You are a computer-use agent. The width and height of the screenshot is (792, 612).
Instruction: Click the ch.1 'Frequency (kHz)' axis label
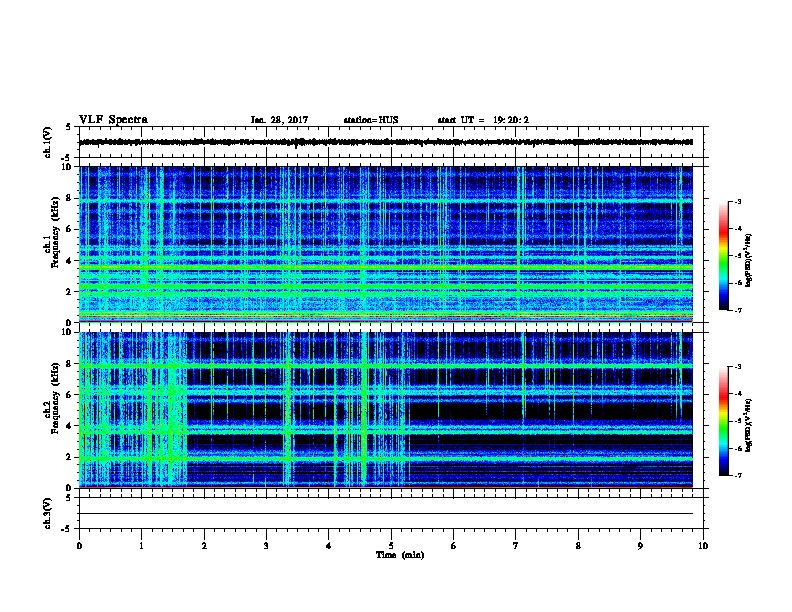[x=55, y=232]
